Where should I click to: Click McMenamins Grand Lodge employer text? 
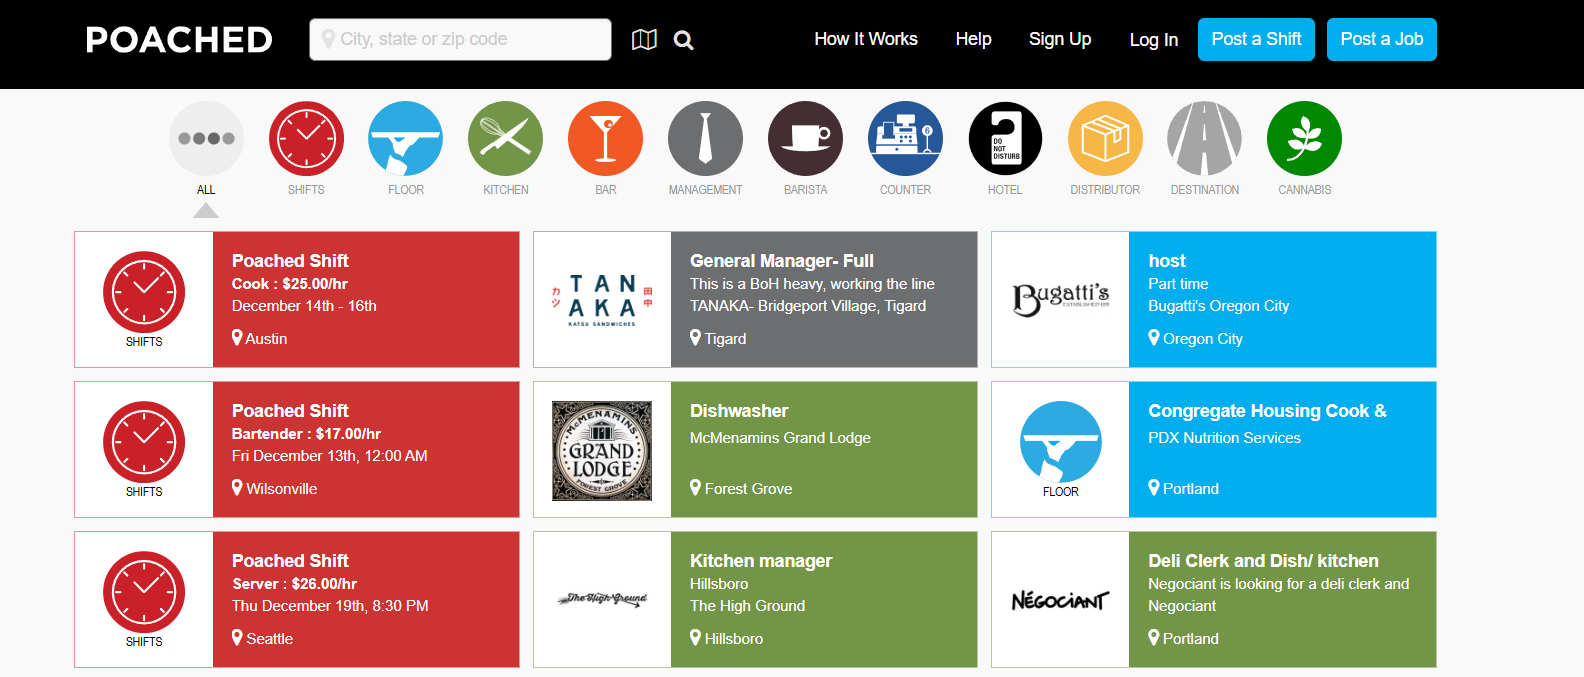(x=780, y=438)
